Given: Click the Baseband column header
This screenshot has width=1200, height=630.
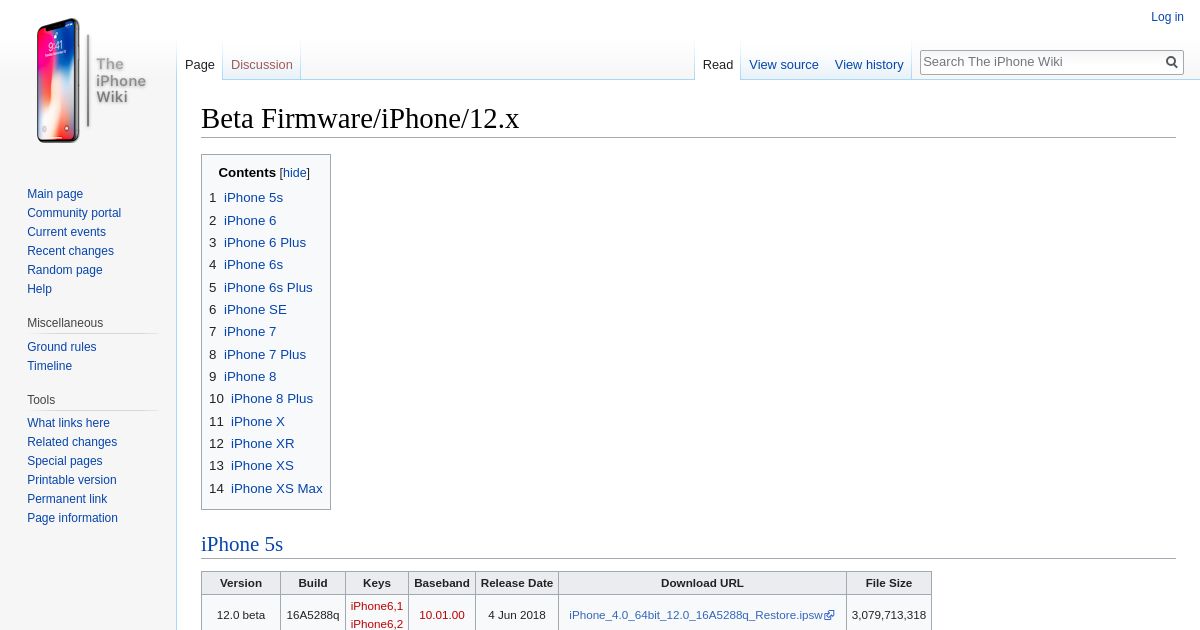Looking at the screenshot, I should click(x=442, y=583).
